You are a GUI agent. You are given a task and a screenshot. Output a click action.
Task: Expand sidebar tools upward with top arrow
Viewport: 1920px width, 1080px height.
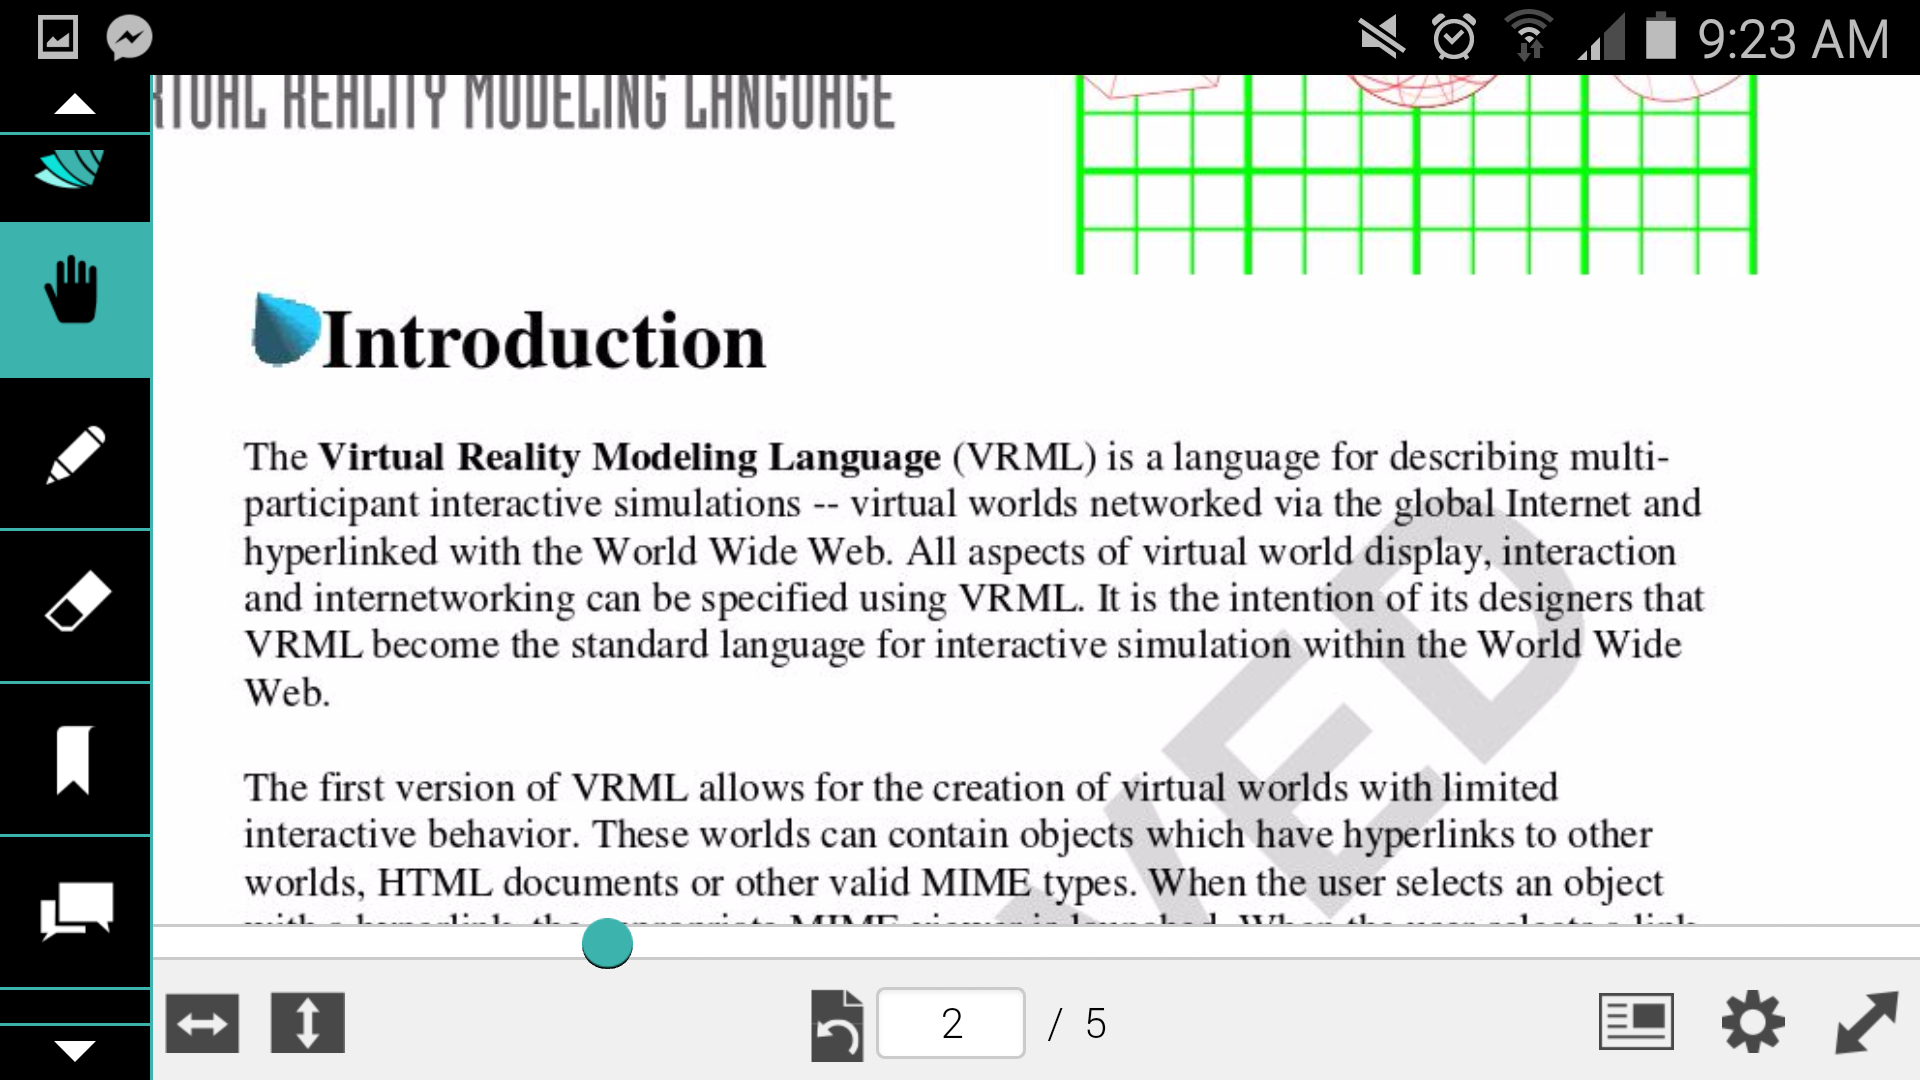(75, 104)
